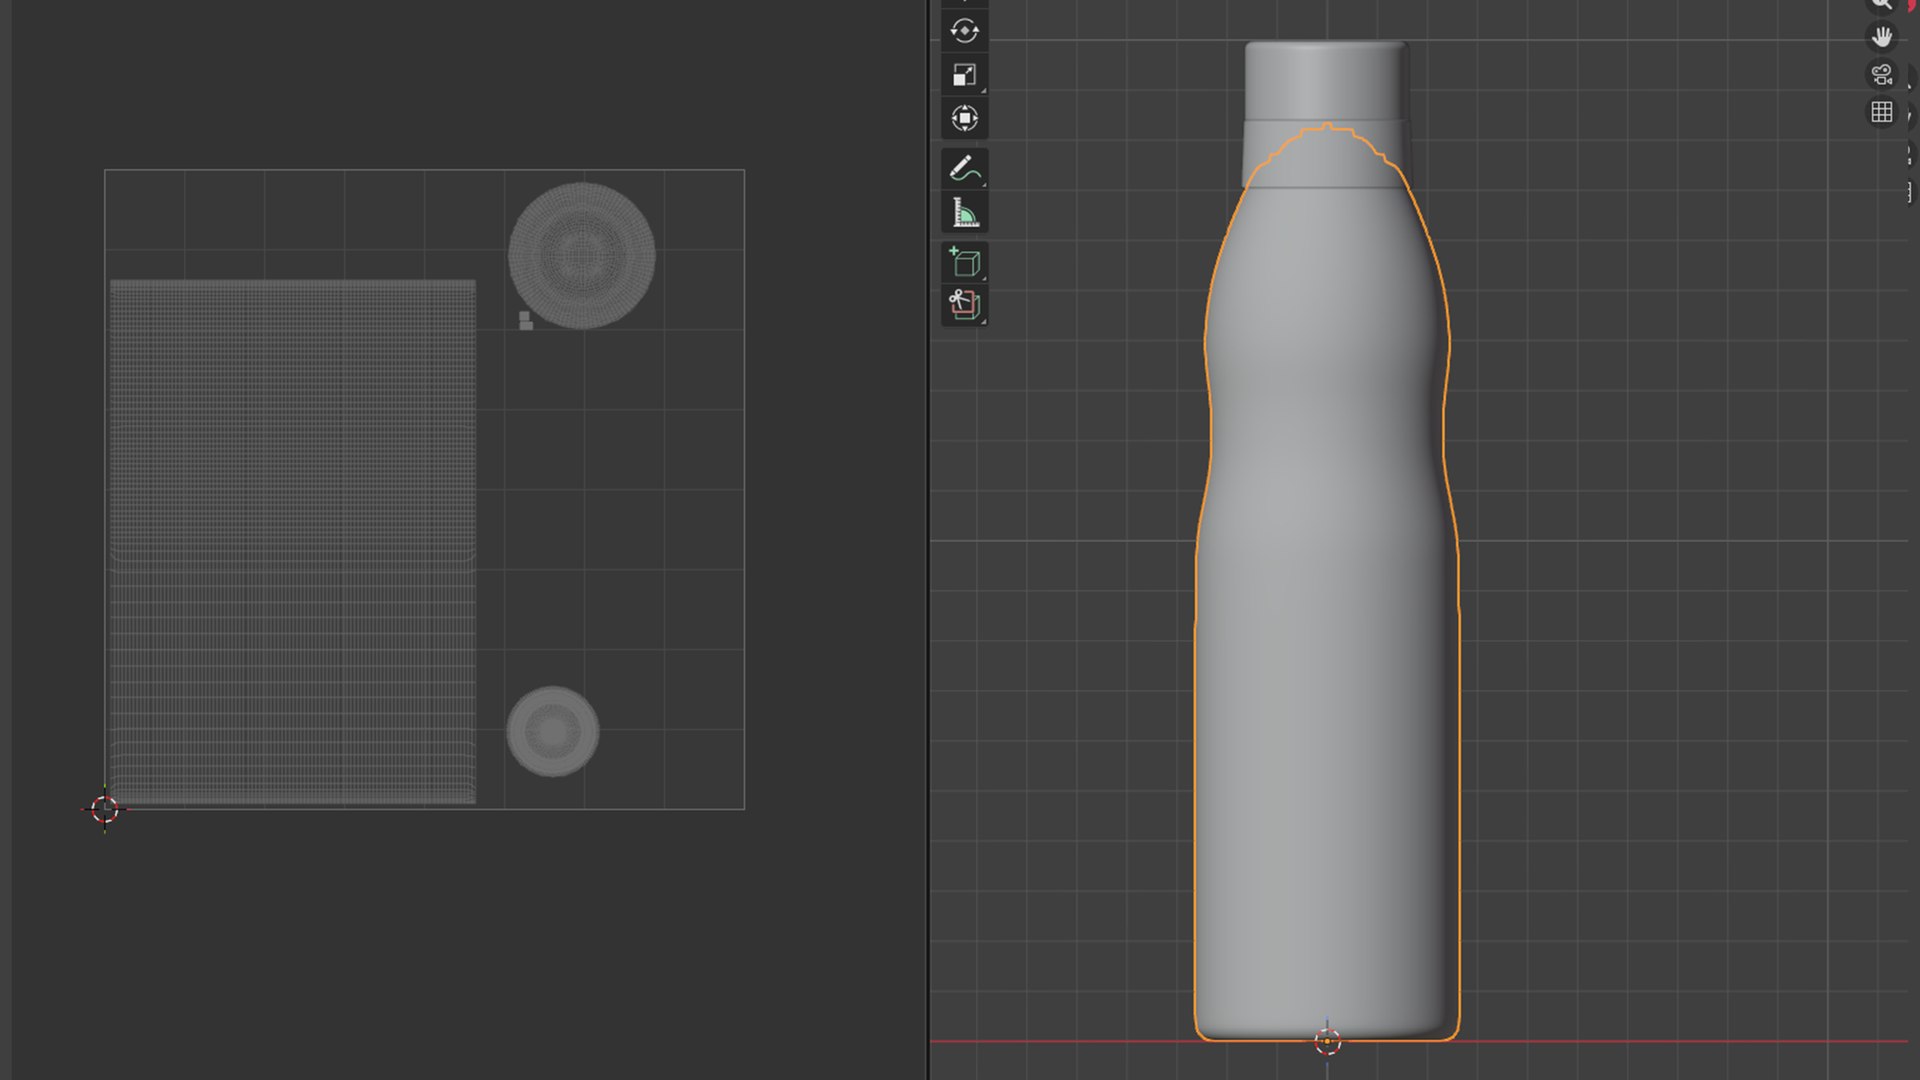This screenshot has width=1920, height=1080.
Task: Activate the Transform tool
Action: pyautogui.click(x=964, y=118)
